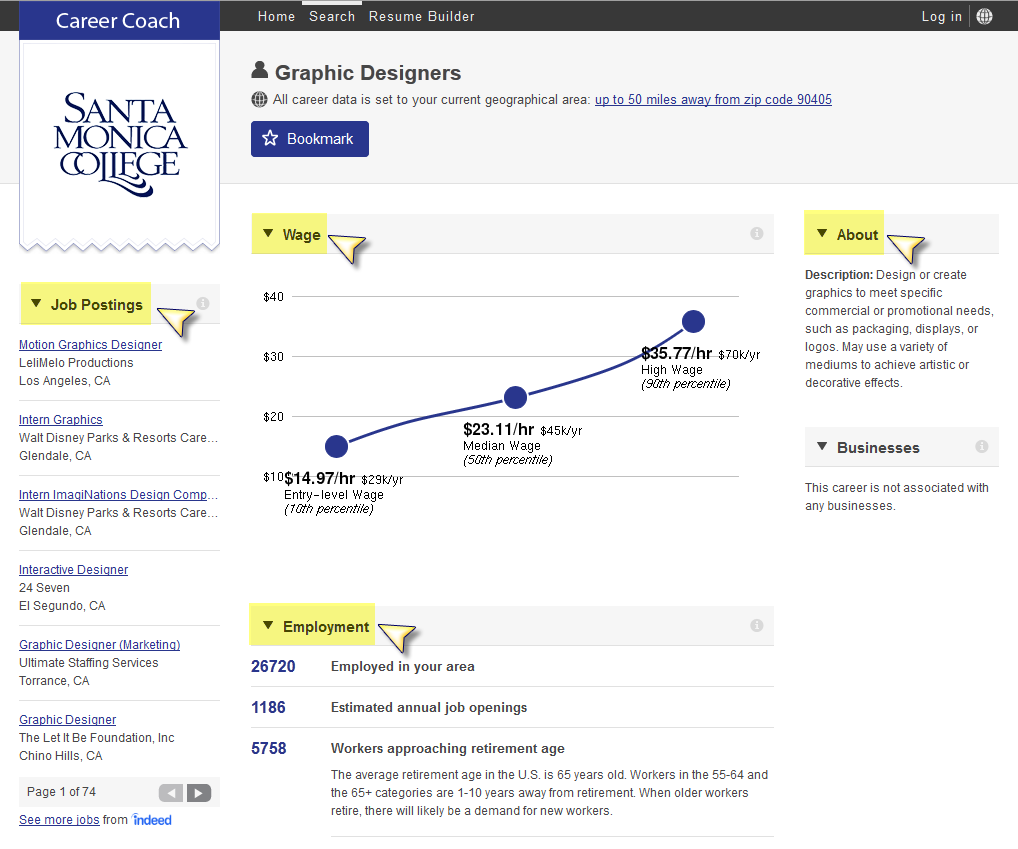Viewport: 1018px width, 849px height.
Task: Click the next page arrow in Job Postings
Action: coord(198,792)
